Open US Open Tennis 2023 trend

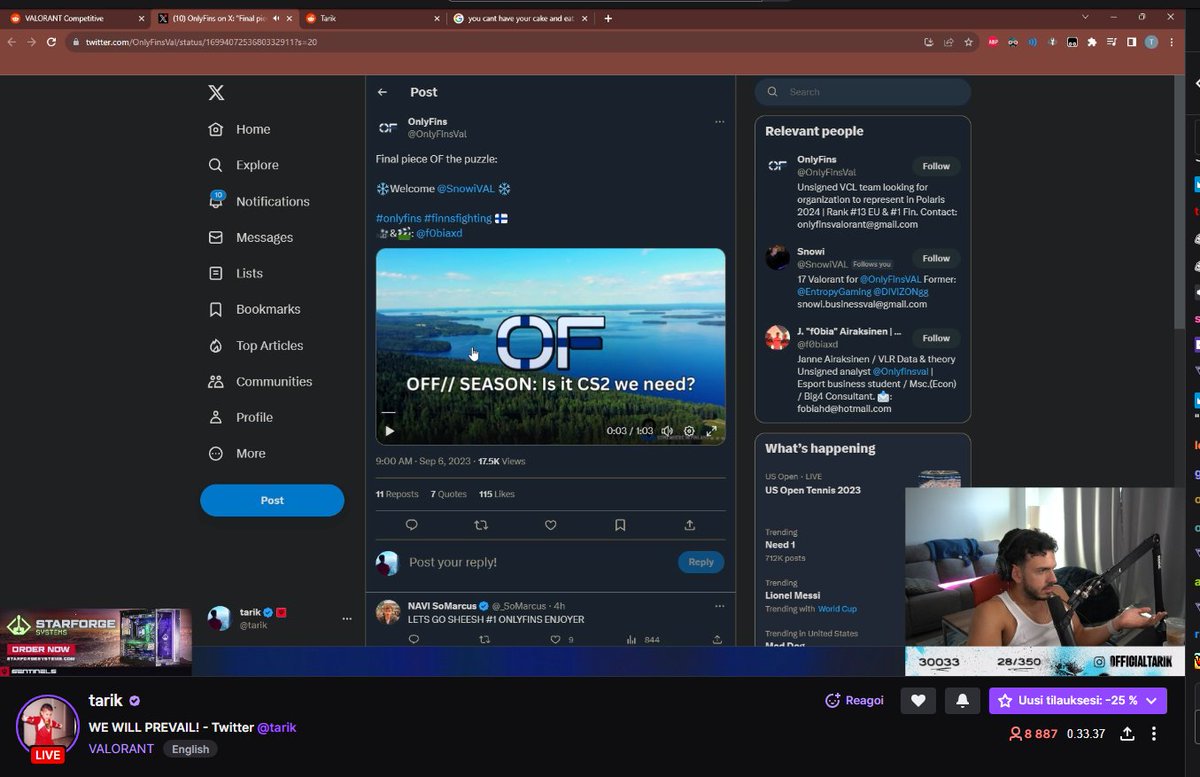click(x=813, y=490)
